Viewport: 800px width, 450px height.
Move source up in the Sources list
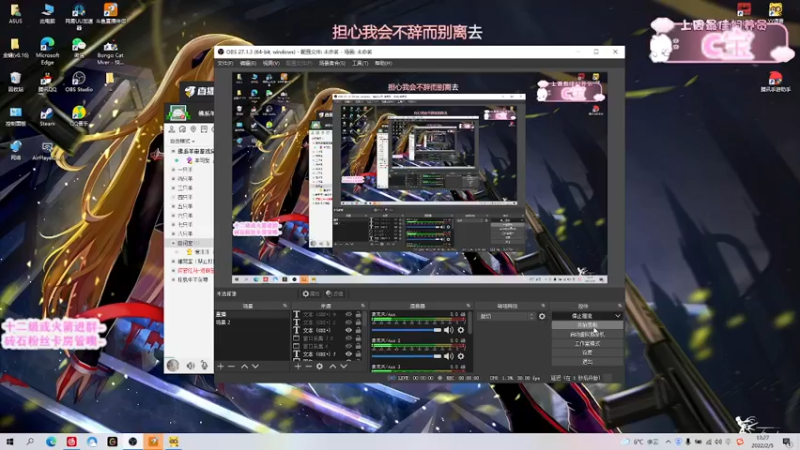333,366
